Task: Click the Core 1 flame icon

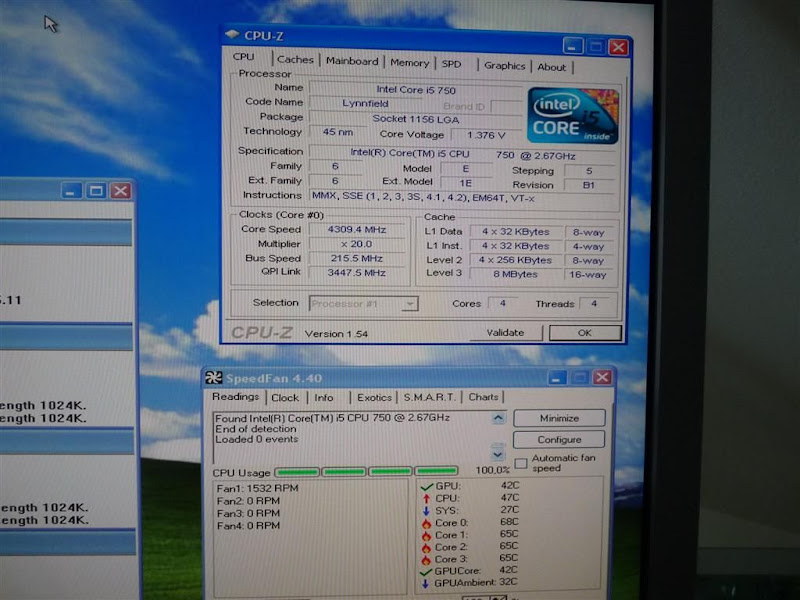Action: tap(427, 536)
